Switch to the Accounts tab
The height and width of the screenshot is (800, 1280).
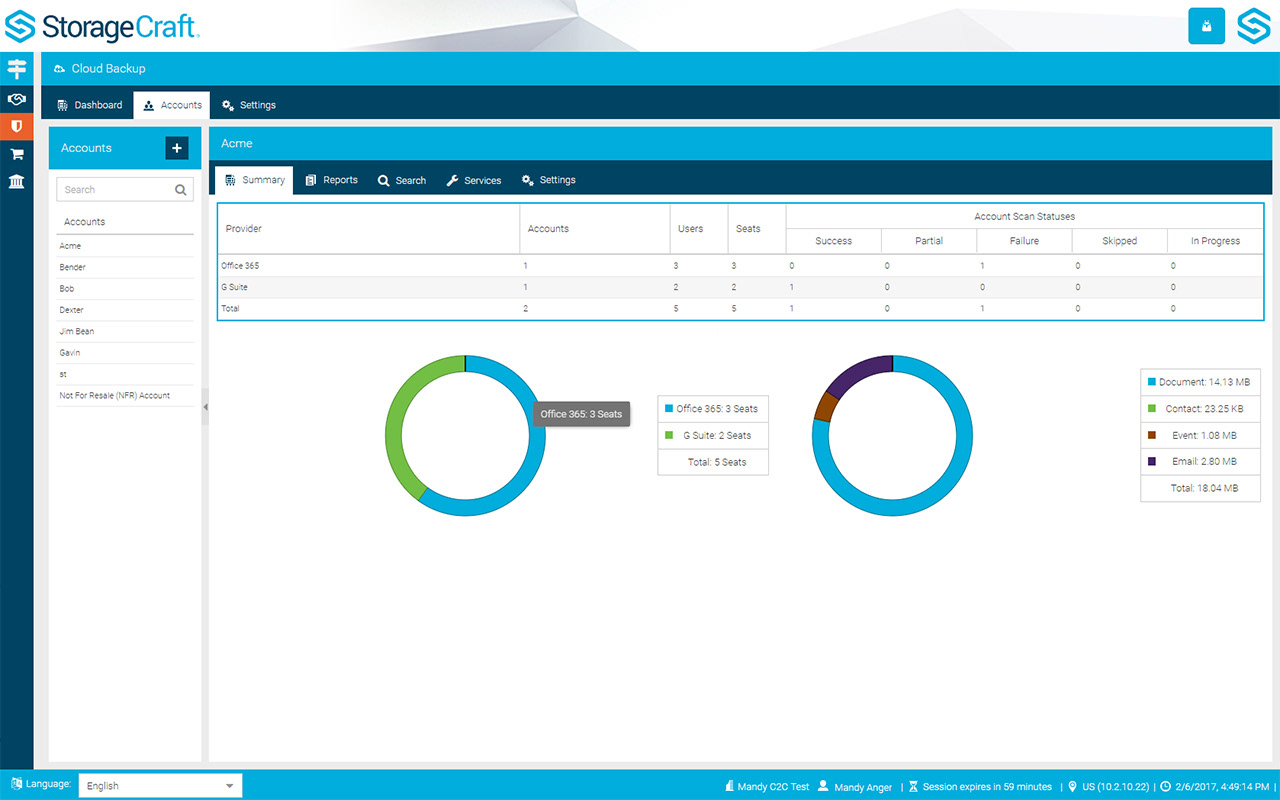(172, 105)
